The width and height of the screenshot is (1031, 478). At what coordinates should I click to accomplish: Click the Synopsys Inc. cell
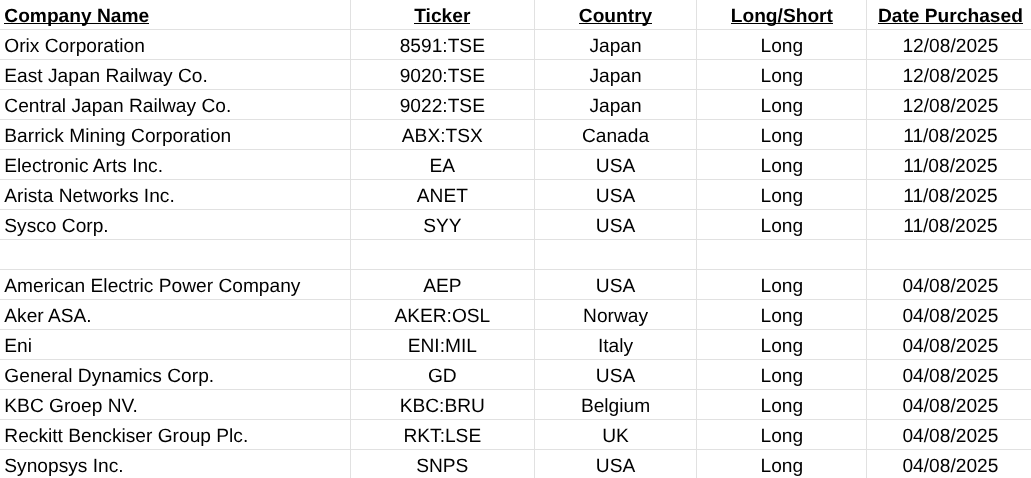tap(64, 466)
